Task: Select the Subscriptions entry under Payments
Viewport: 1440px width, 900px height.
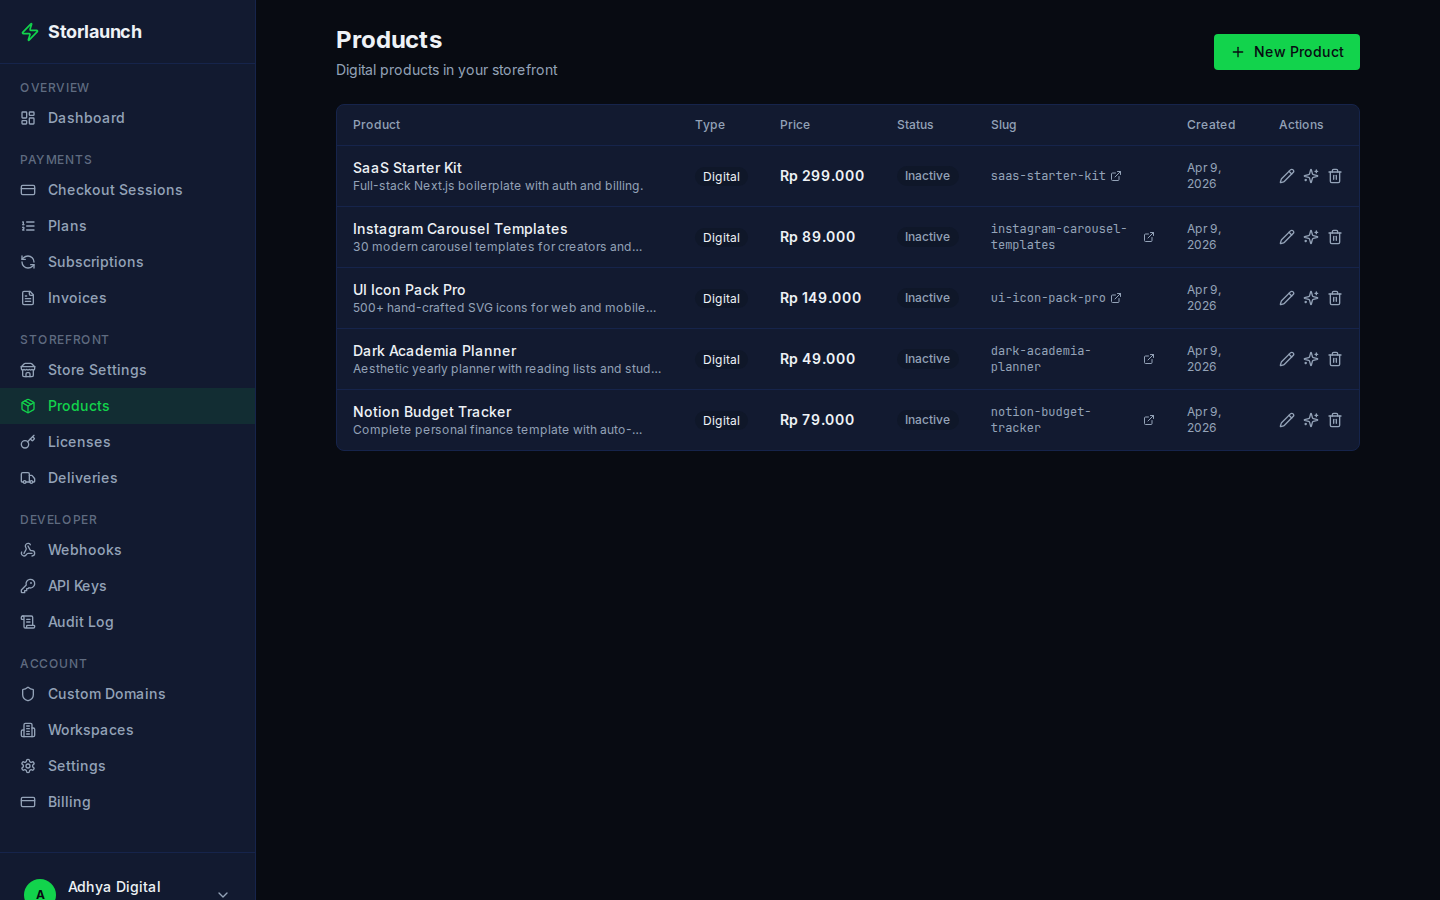Action: click(95, 261)
